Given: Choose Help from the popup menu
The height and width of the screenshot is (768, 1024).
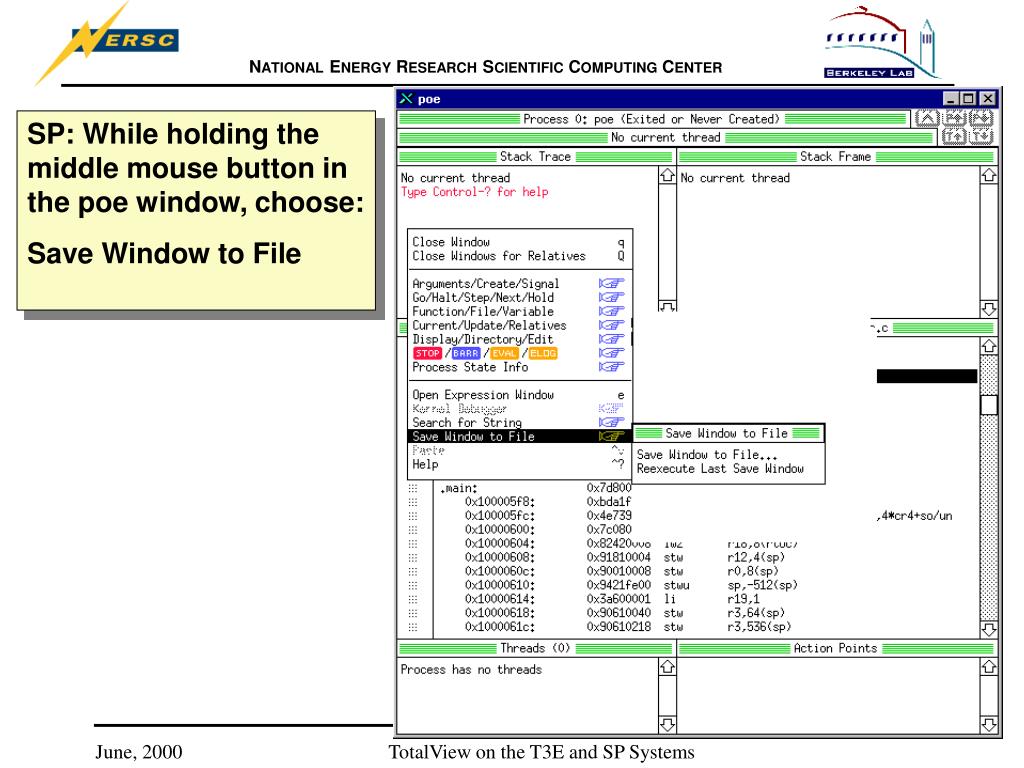Looking at the screenshot, I should pos(519,464).
